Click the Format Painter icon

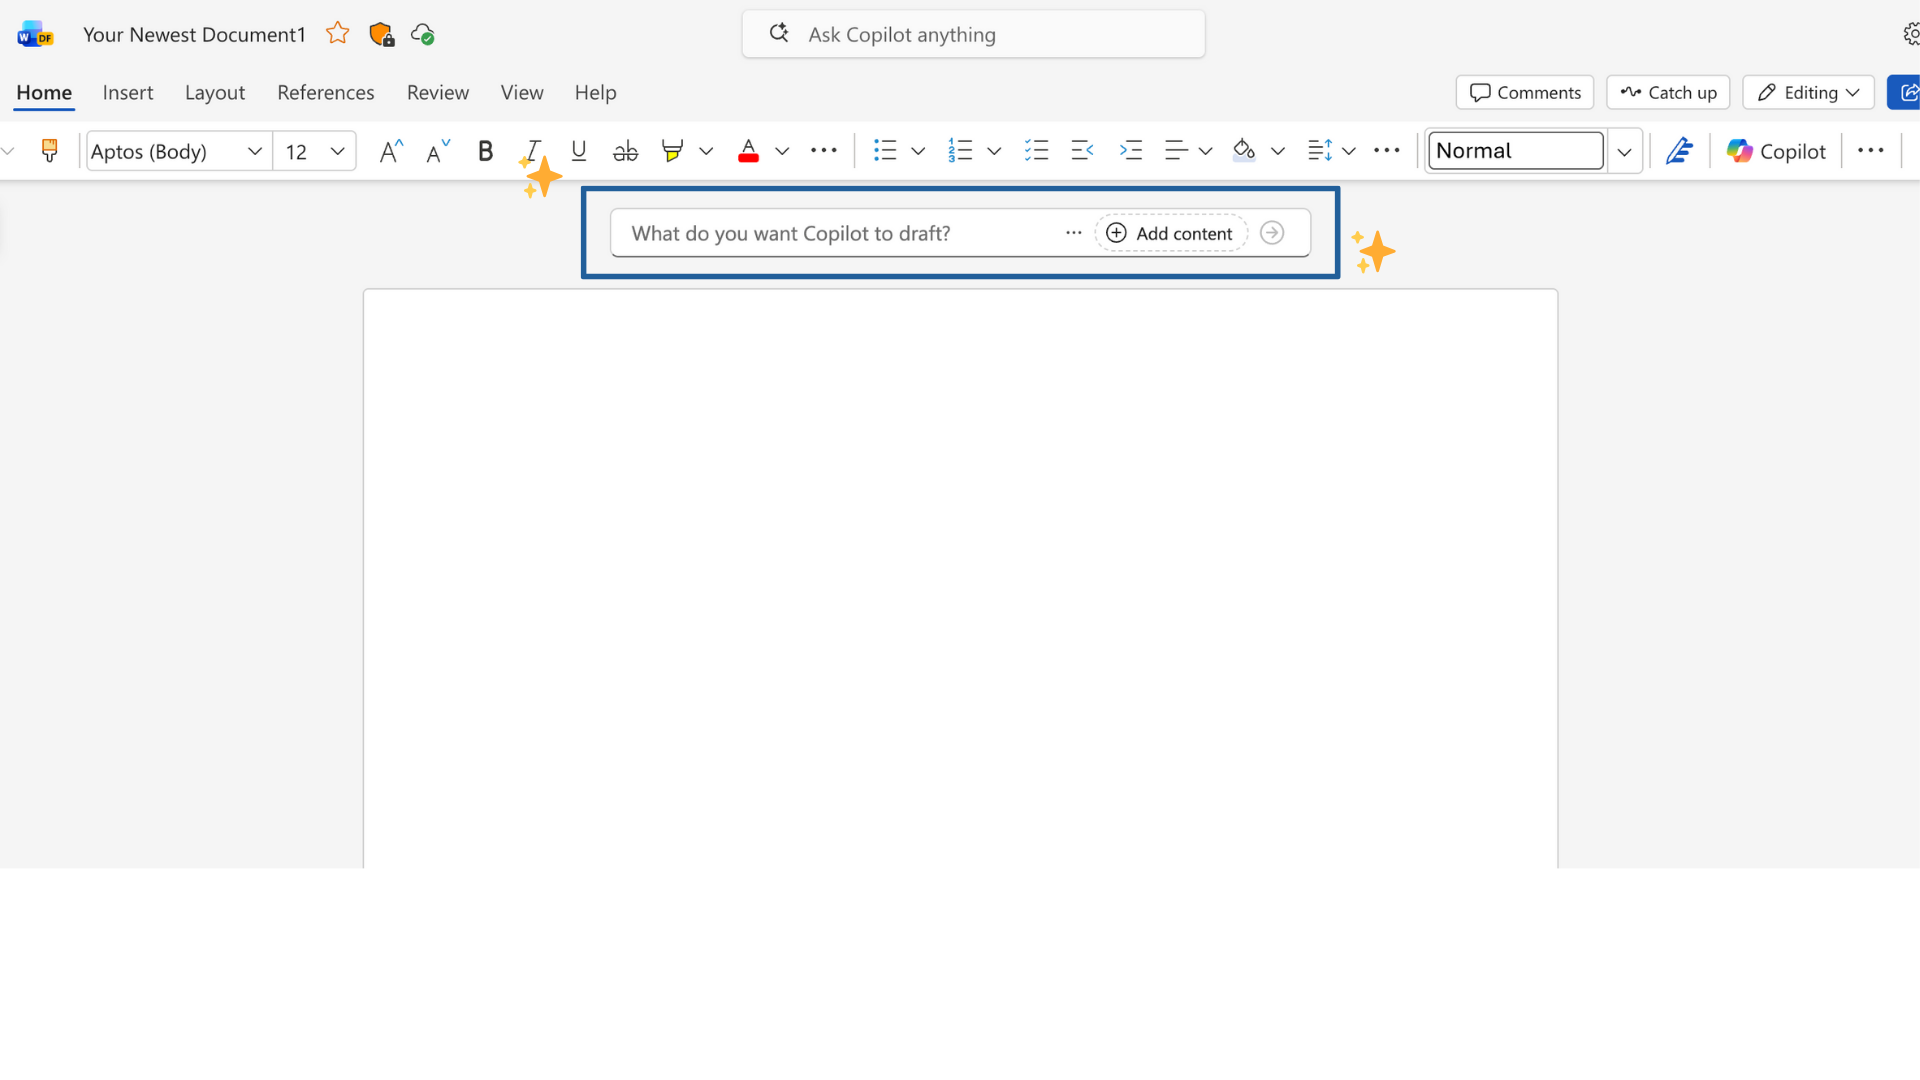49,151
